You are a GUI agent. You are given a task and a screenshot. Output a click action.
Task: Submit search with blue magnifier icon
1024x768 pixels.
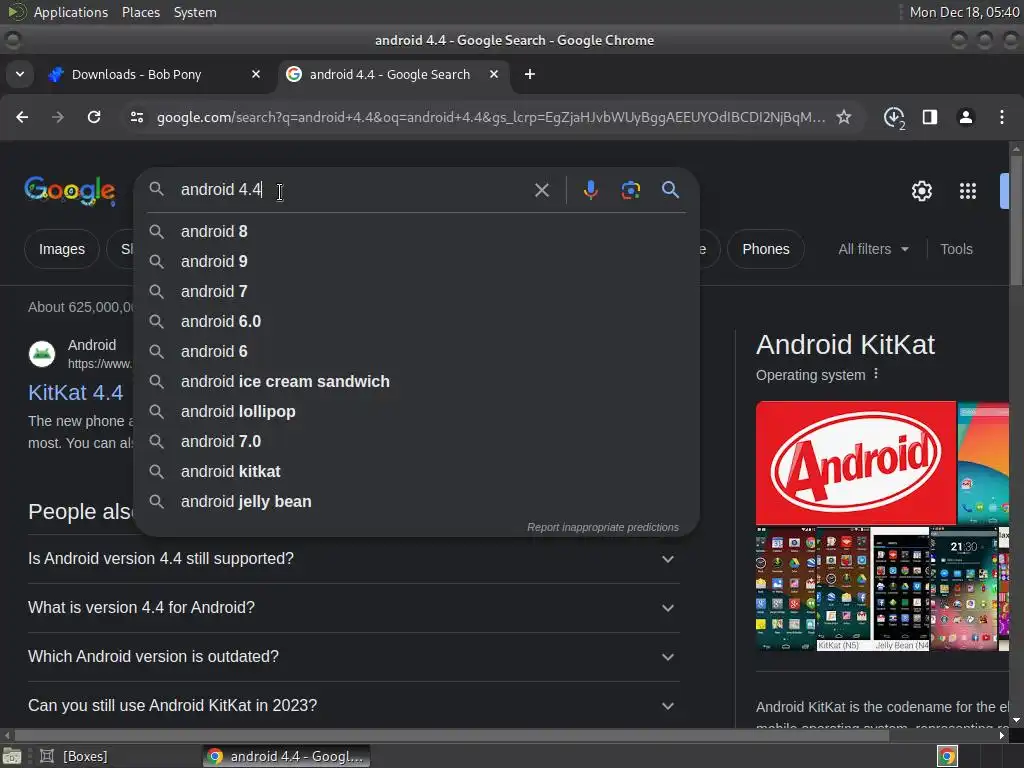point(670,190)
